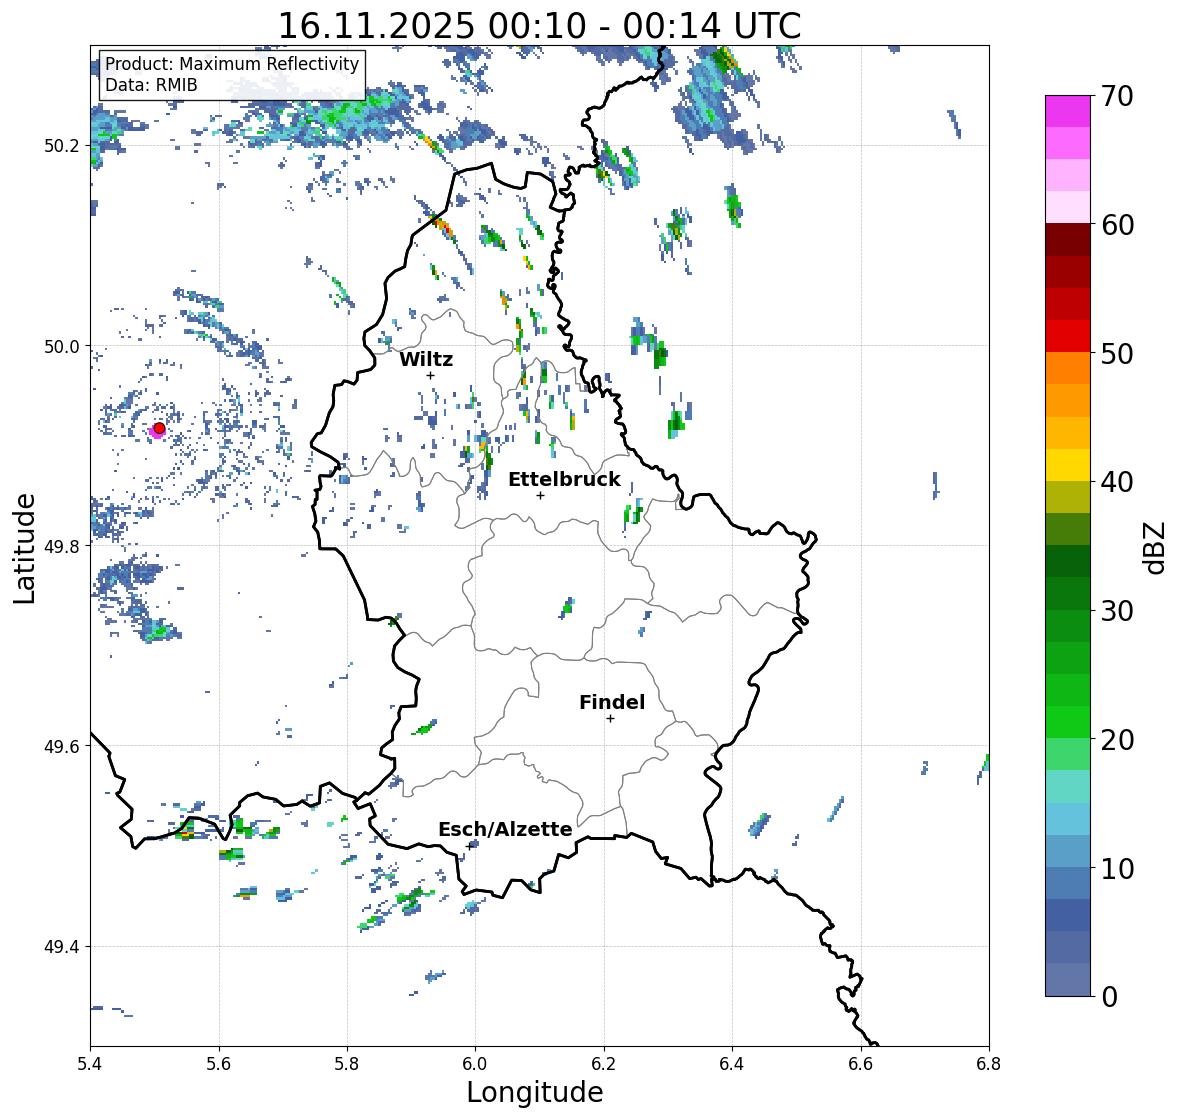This screenshot has width=1179, height=1117.
Task: Click the 6.2 longitude tick label
Action: [604, 1063]
